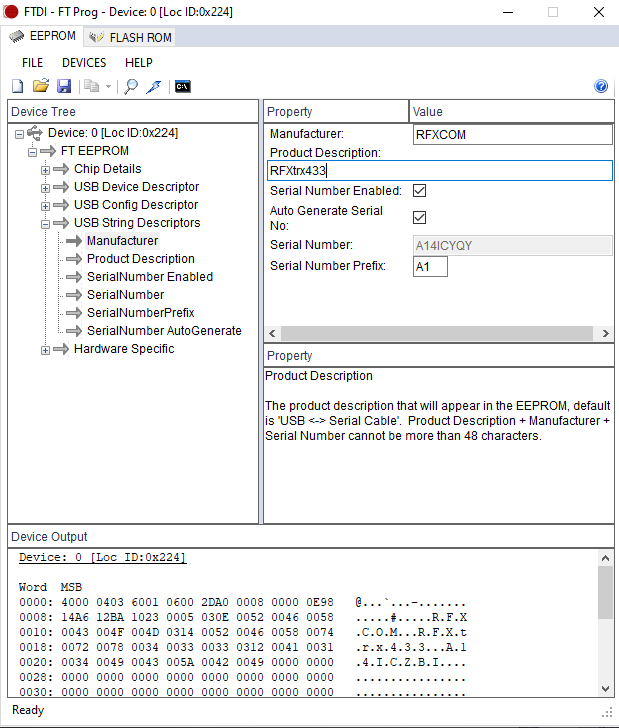
Task: Click Device Output scroll up arrow
Action: pos(605,558)
